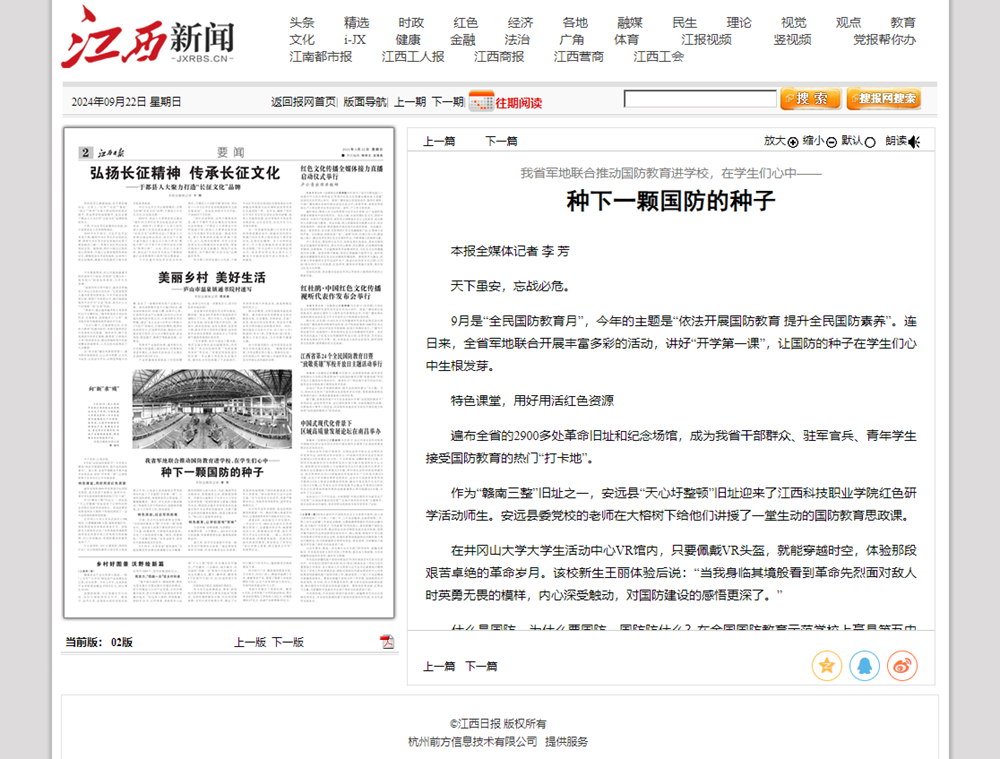Select 江南都市报 newspaper tab
The width and height of the screenshot is (1000, 759).
pos(321,57)
